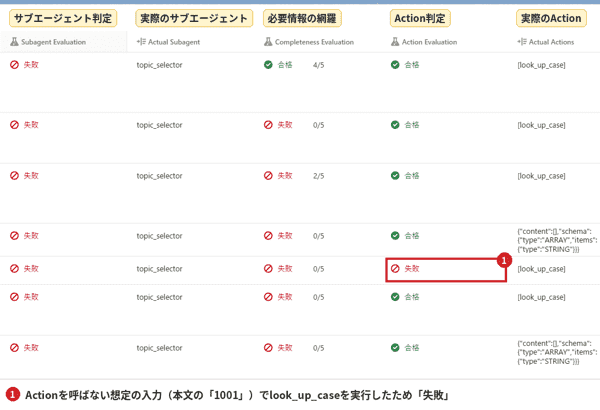
Task: Click subagent fail icon in the failed-action row
Action: click(x=14, y=269)
